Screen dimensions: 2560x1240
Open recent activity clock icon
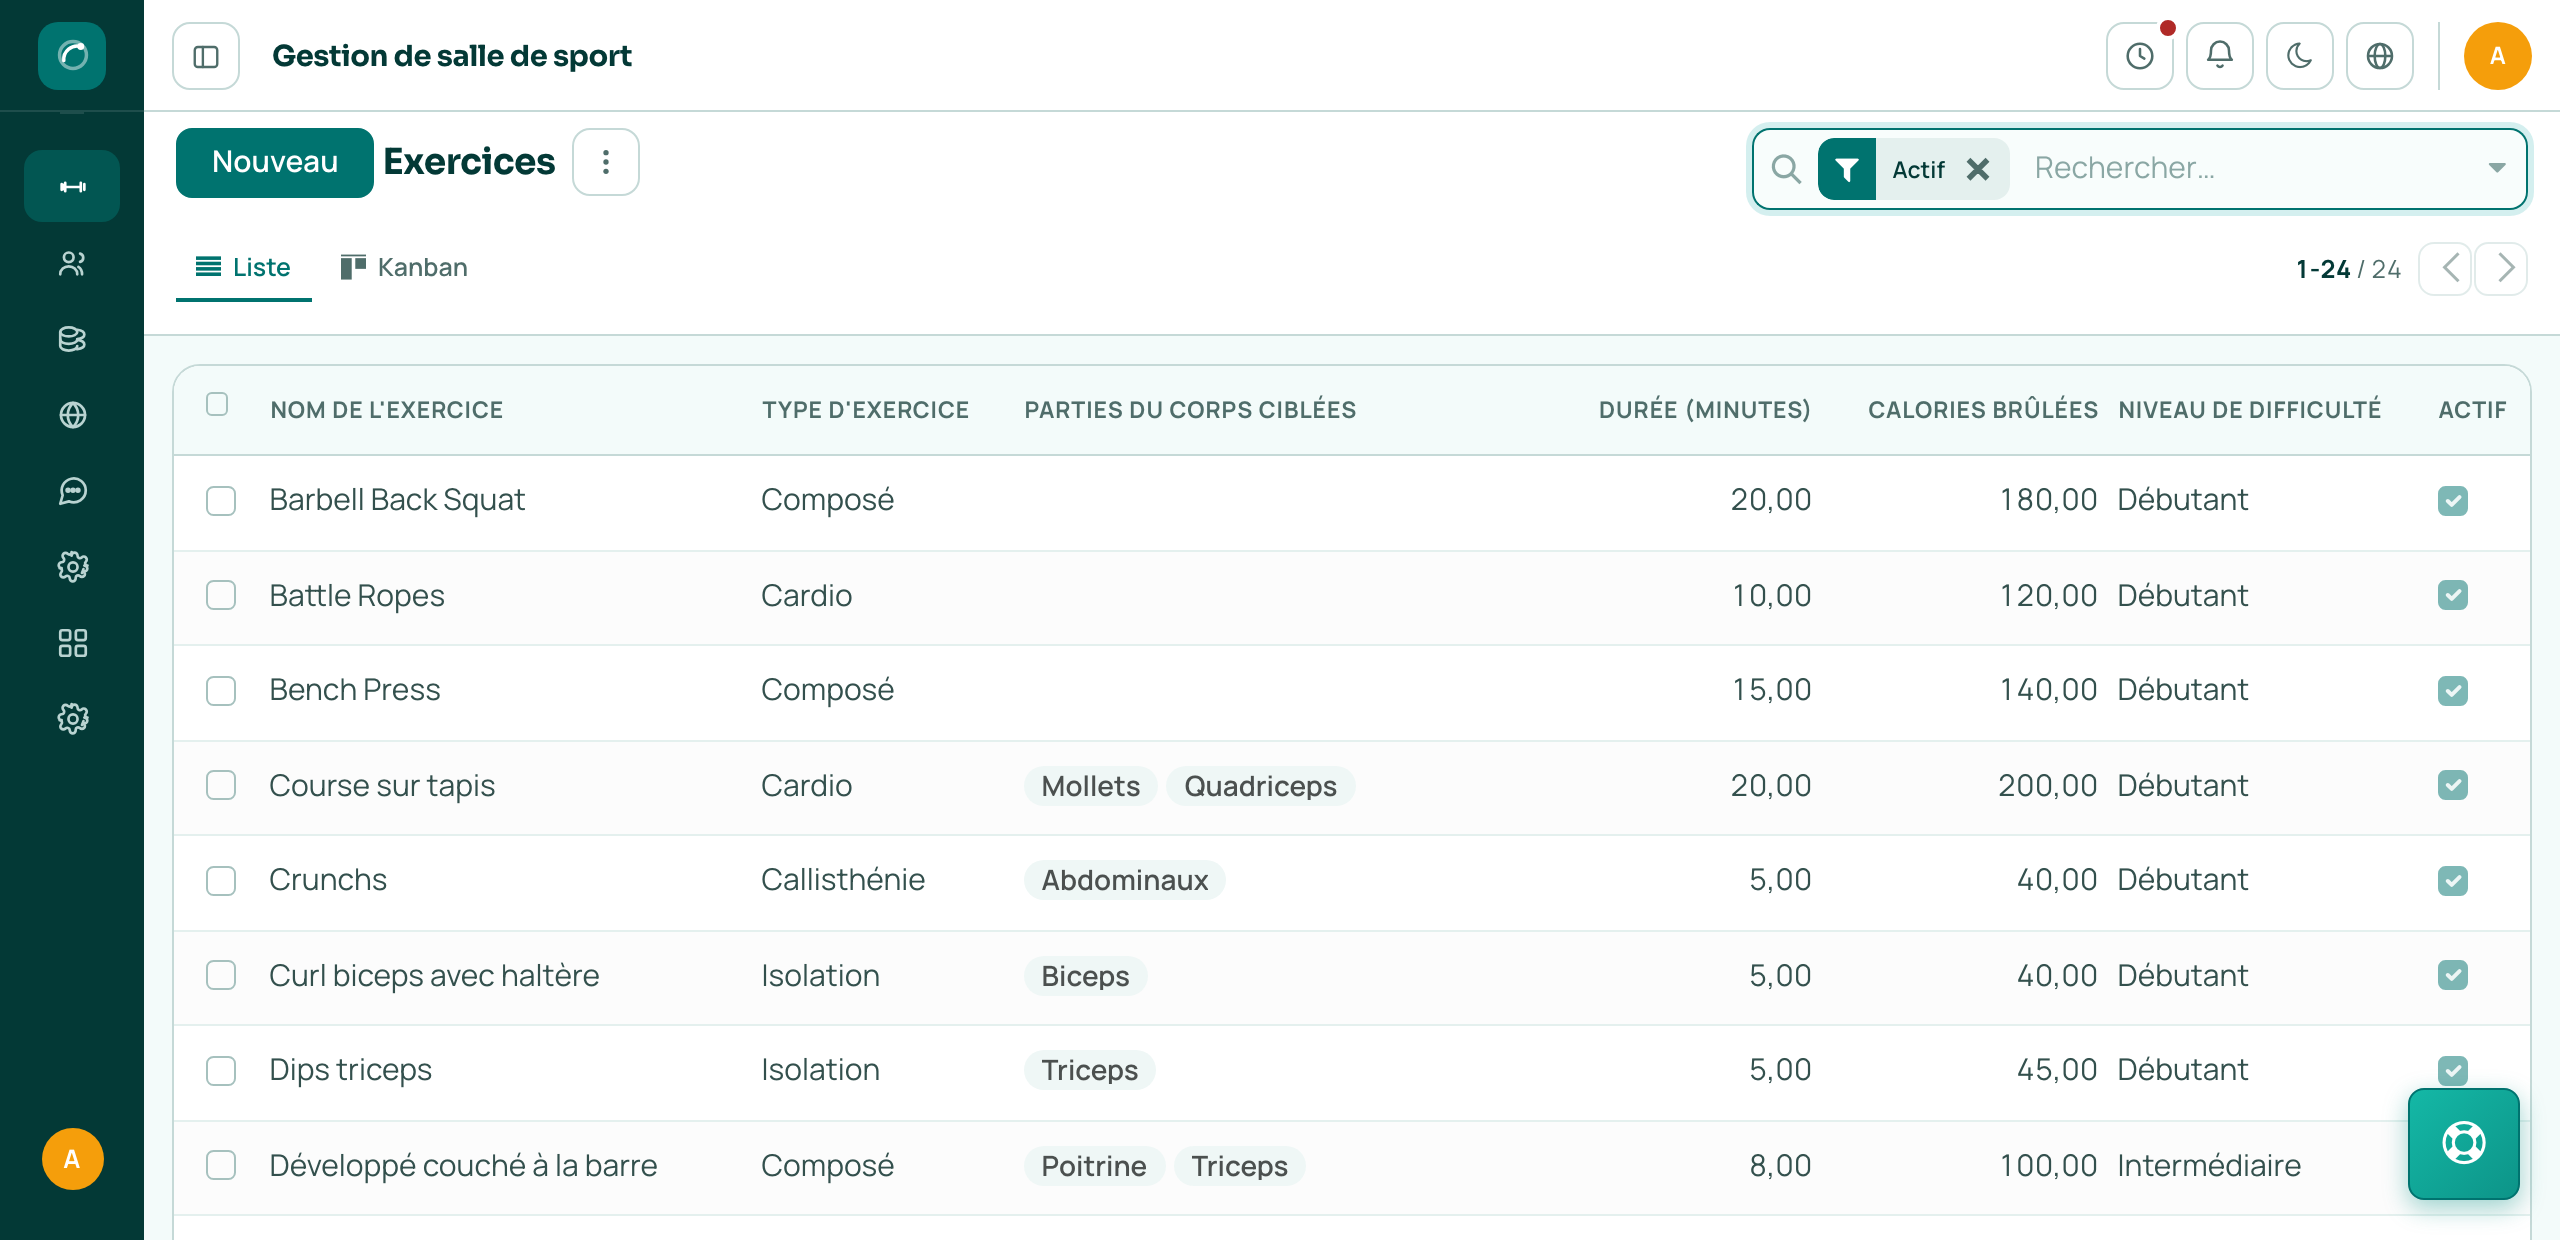pos(2140,56)
